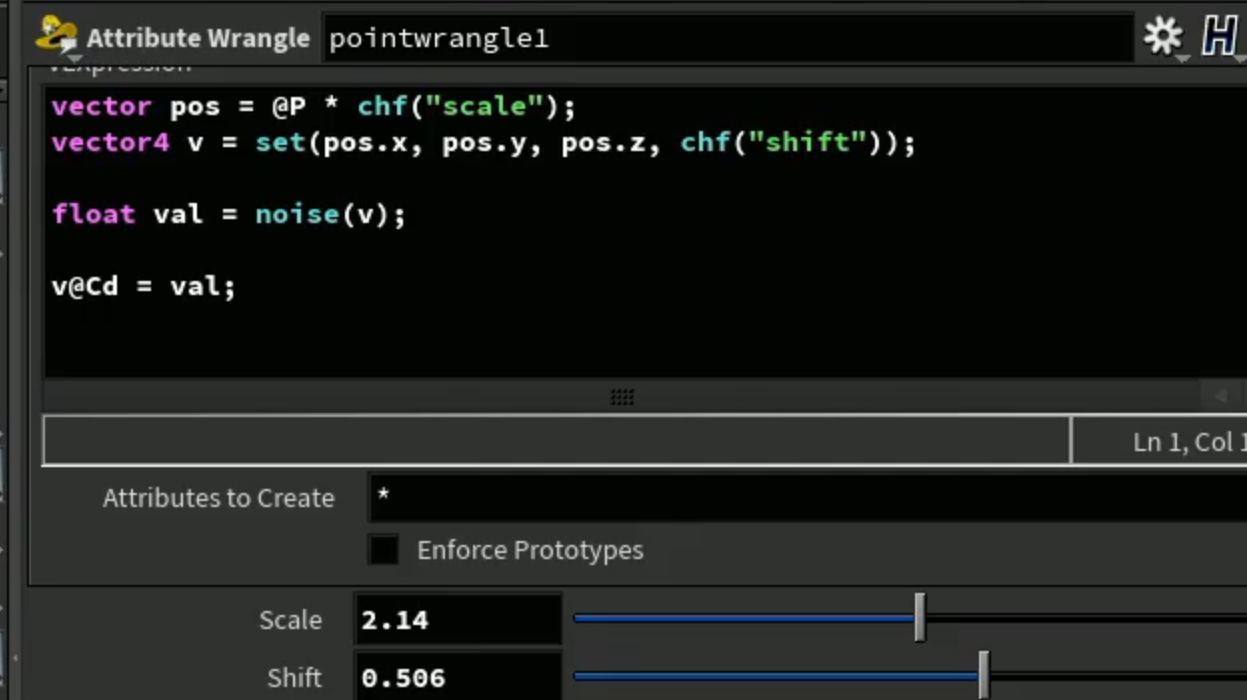Click the Scale slider handle
Viewport: 1247px width, 700px height.
pyautogui.click(x=920, y=618)
